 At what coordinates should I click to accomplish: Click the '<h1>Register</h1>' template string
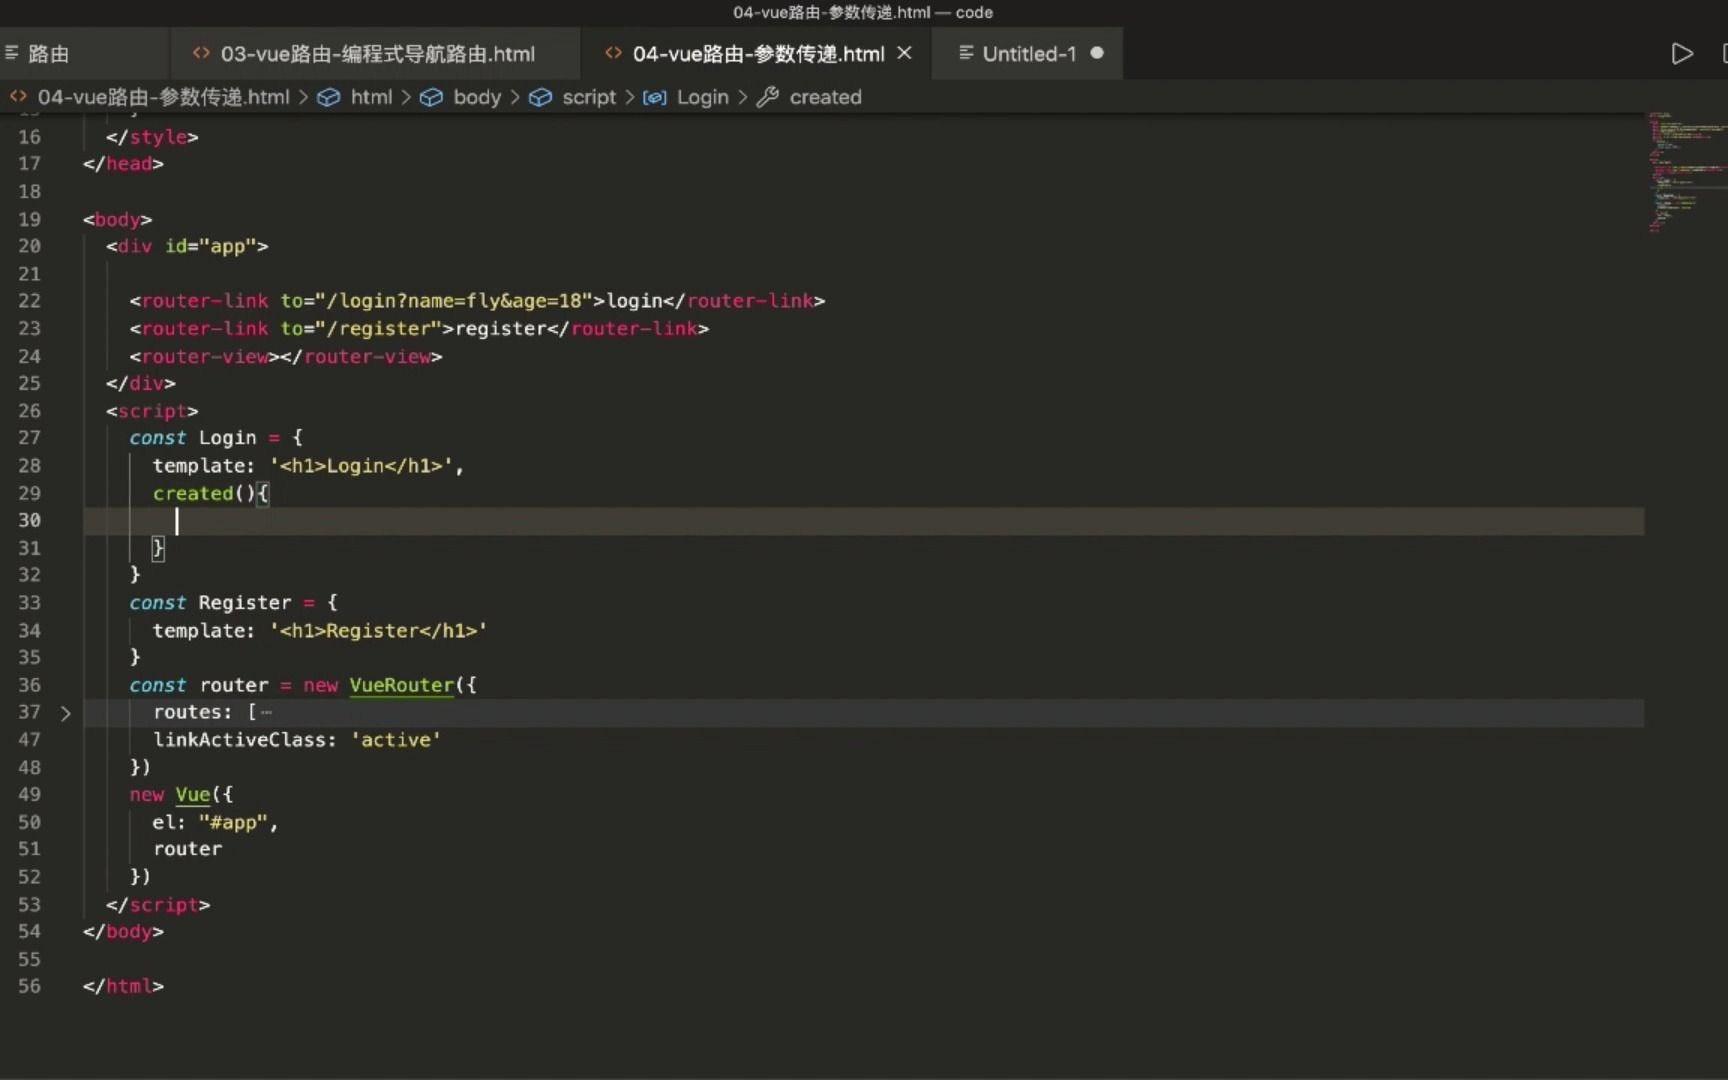(377, 631)
